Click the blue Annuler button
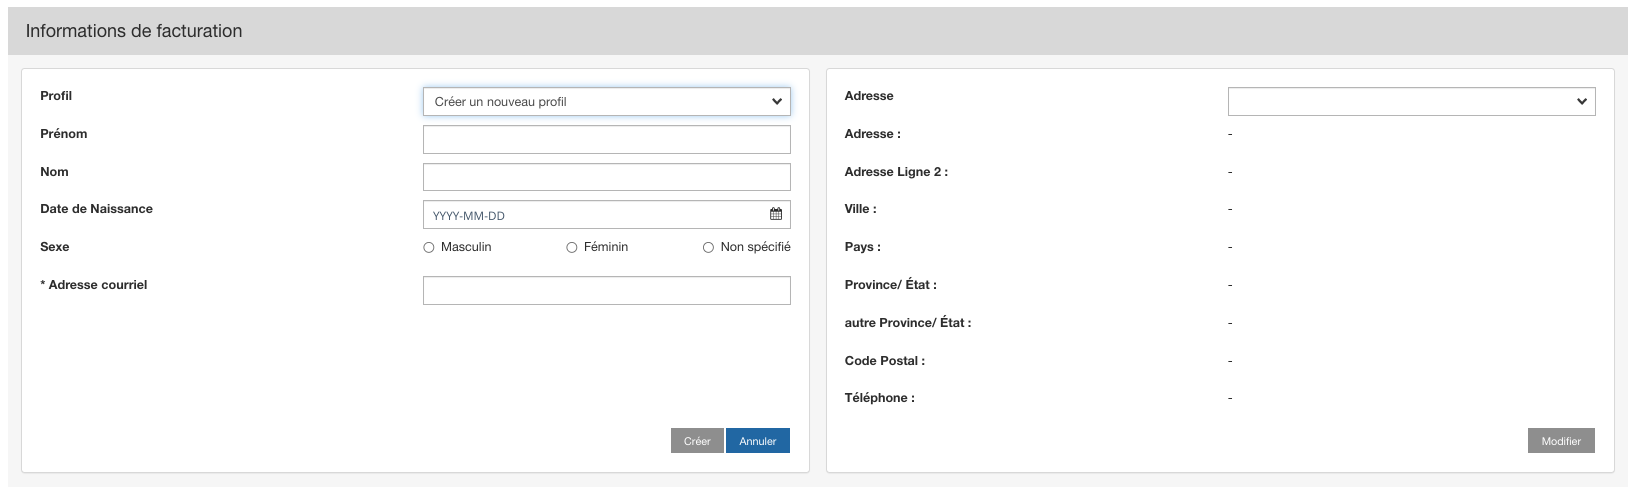Image resolution: width=1636 pixels, height=498 pixels. pos(757,441)
